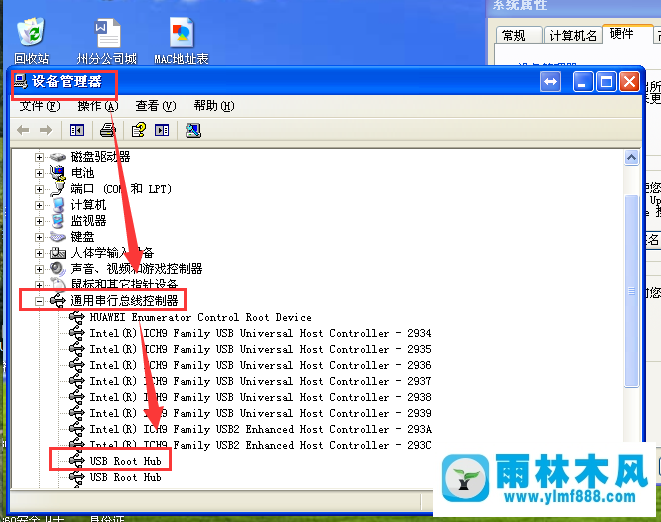
Task: Click the Device Manager title bar icon
Action: 21,81
